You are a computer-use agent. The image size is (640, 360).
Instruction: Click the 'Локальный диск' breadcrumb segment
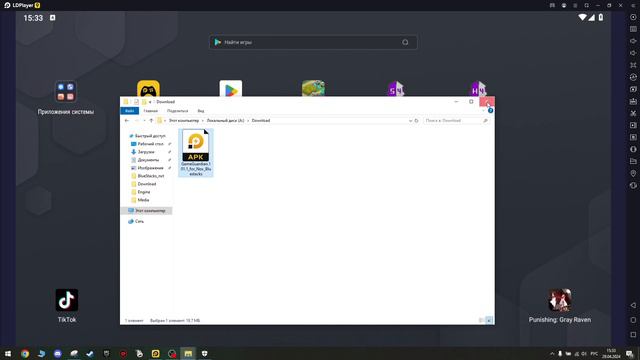[x=225, y=120]
